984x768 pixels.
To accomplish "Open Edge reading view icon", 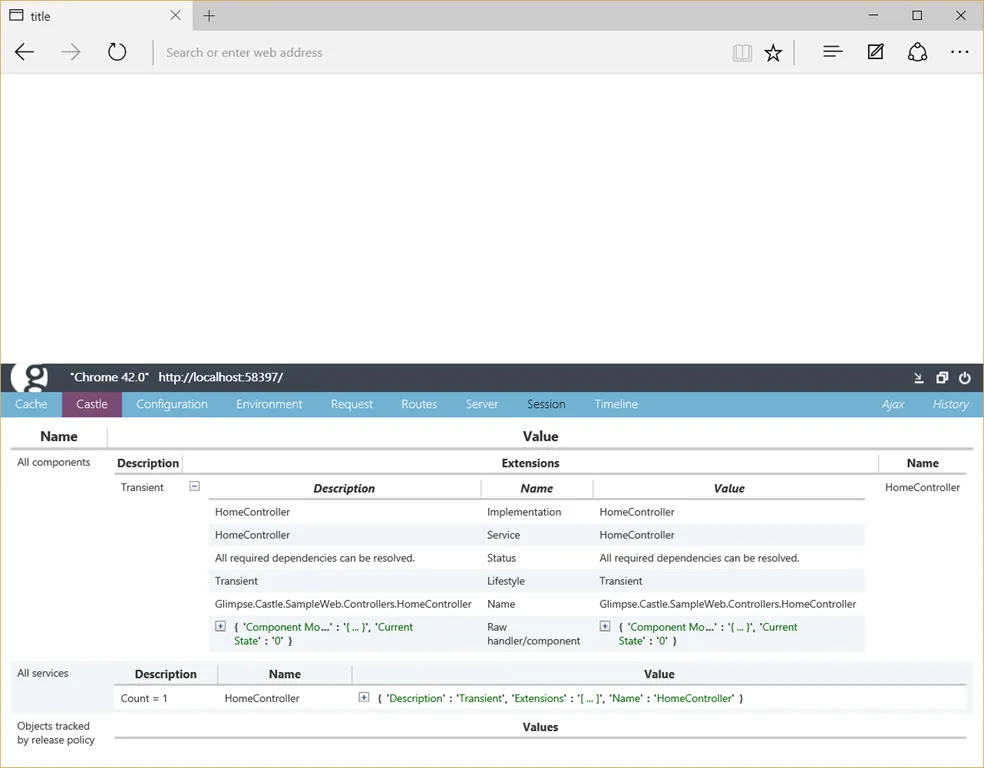I will point(742,52).
